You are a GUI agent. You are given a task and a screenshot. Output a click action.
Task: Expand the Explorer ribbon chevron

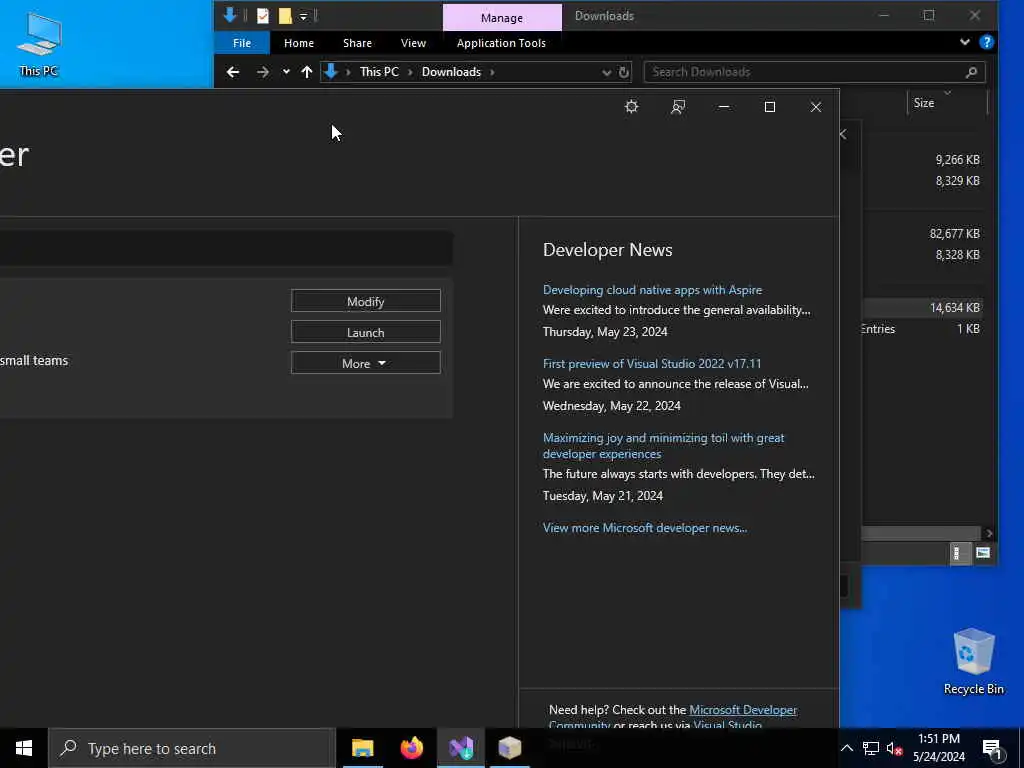964,42
